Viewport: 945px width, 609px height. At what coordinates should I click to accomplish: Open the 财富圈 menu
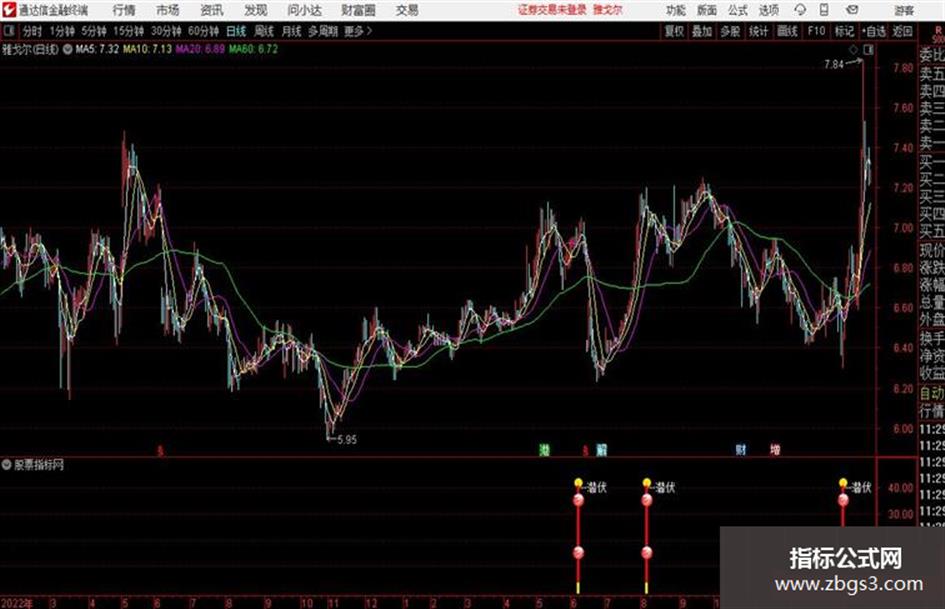point(358,10)
